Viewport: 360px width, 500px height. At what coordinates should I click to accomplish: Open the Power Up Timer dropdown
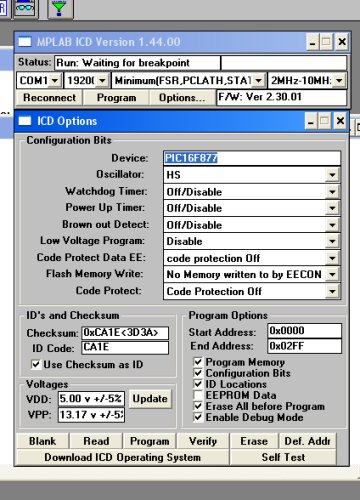(332, 208)
